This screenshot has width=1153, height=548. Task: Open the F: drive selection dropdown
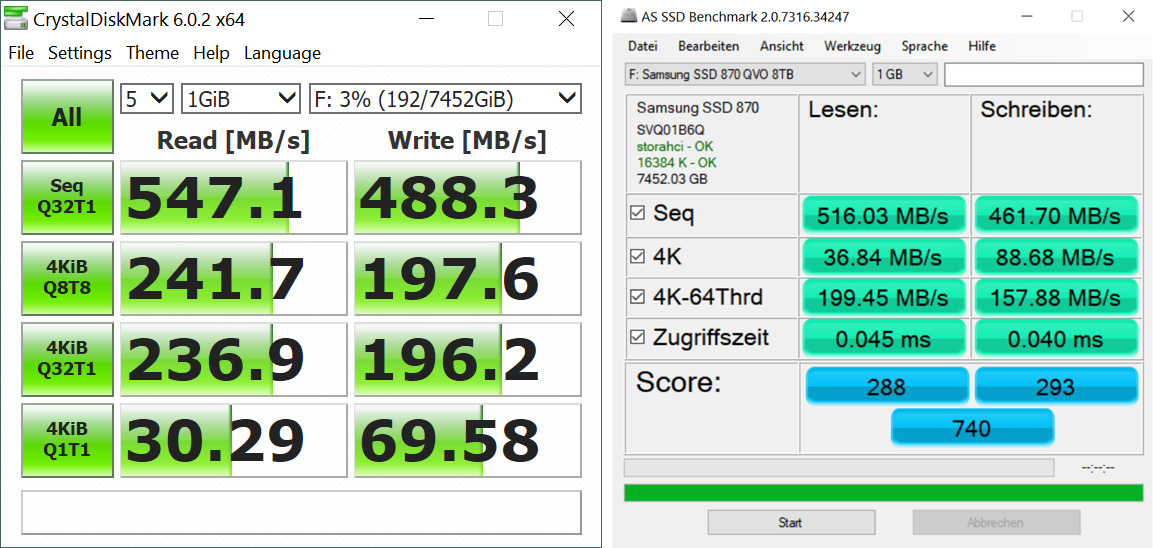(444, 99)
